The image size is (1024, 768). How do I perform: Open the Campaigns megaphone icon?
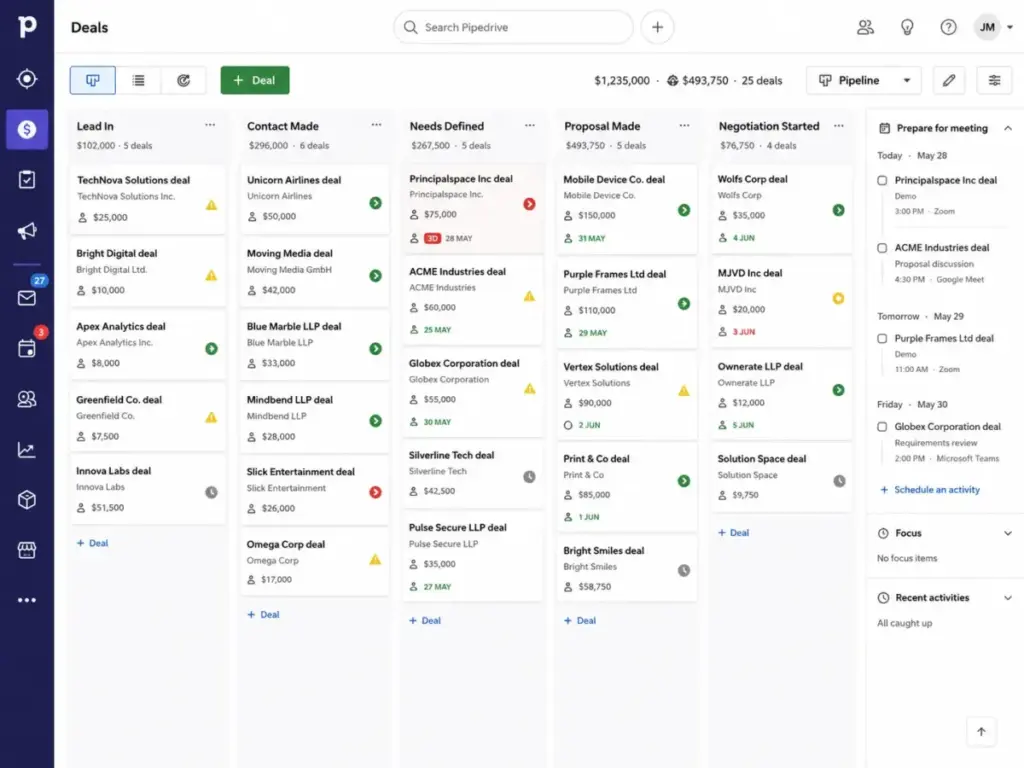tap(27, 231)
